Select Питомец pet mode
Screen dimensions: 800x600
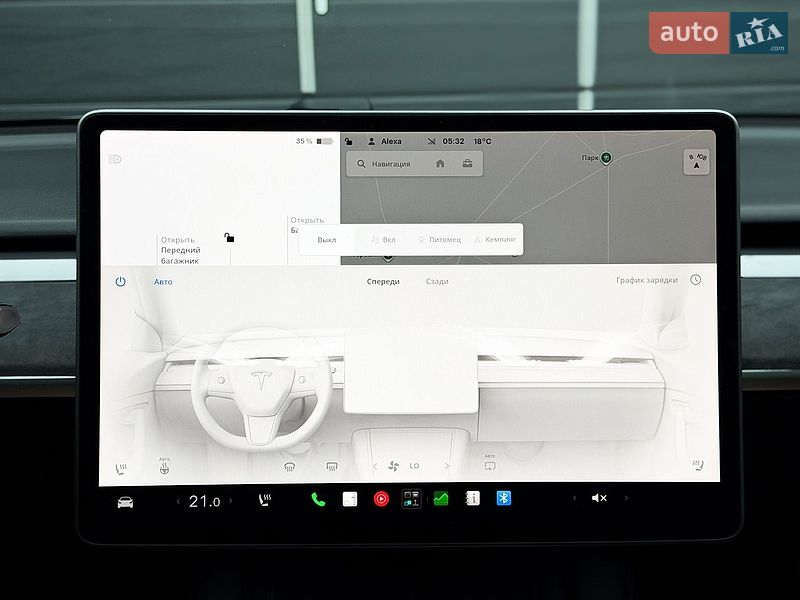click(439, 239)
